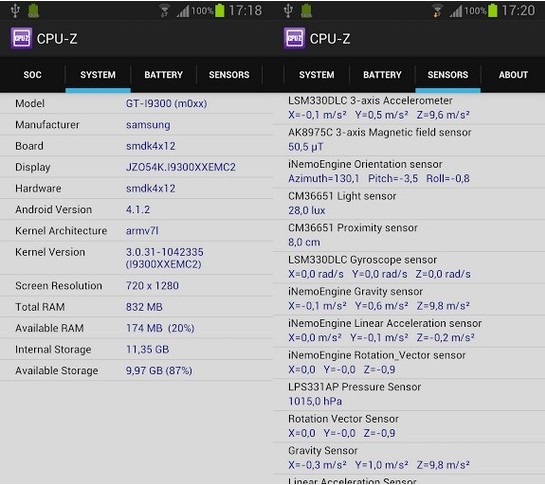Screen dimensions: 545x485
Task: Open the ABOUT tab
Action: 513,75
